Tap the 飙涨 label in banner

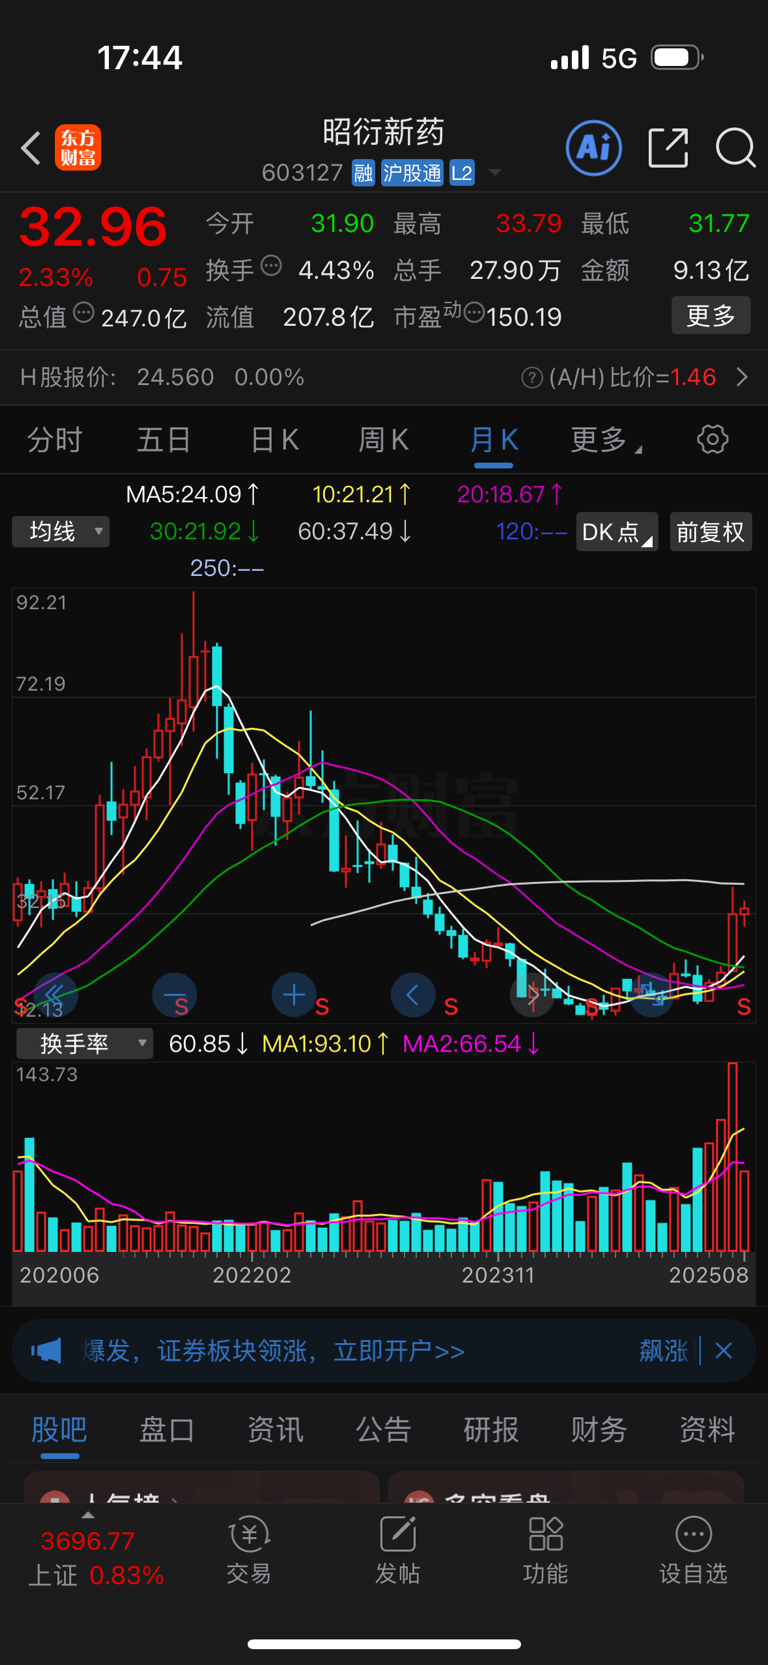(x=664, y=1351)
